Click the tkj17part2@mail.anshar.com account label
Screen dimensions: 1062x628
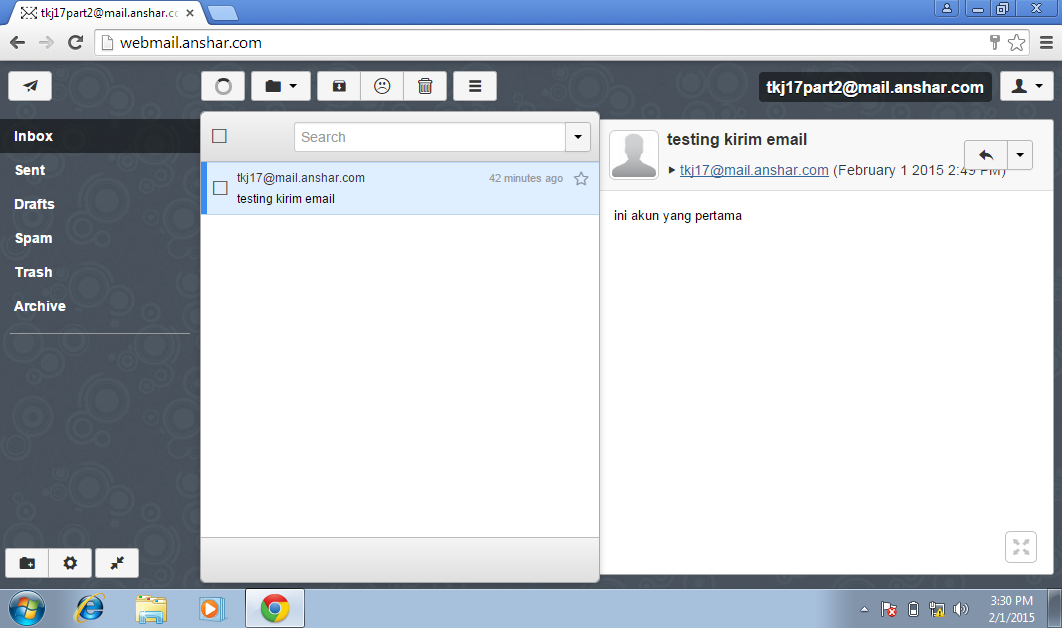pos(874,87)
